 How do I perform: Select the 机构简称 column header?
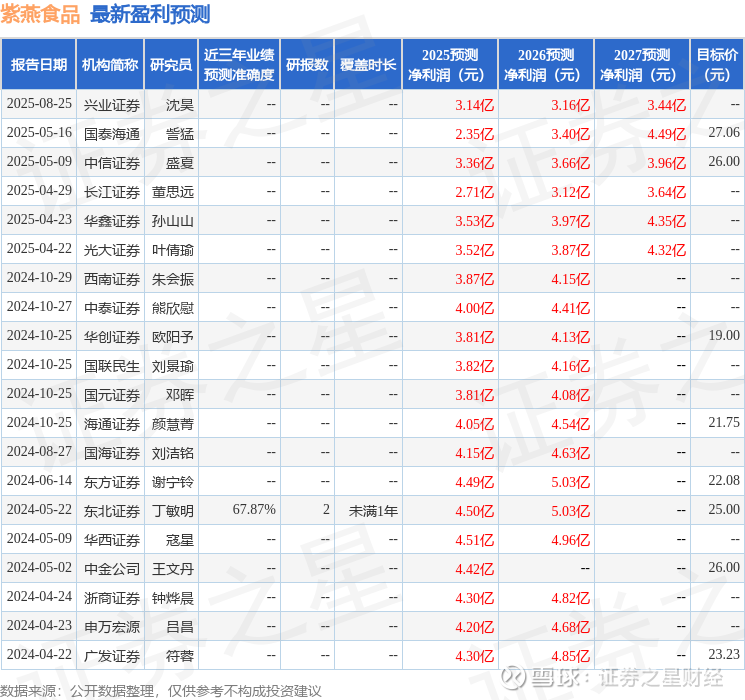tap(110, 65)
